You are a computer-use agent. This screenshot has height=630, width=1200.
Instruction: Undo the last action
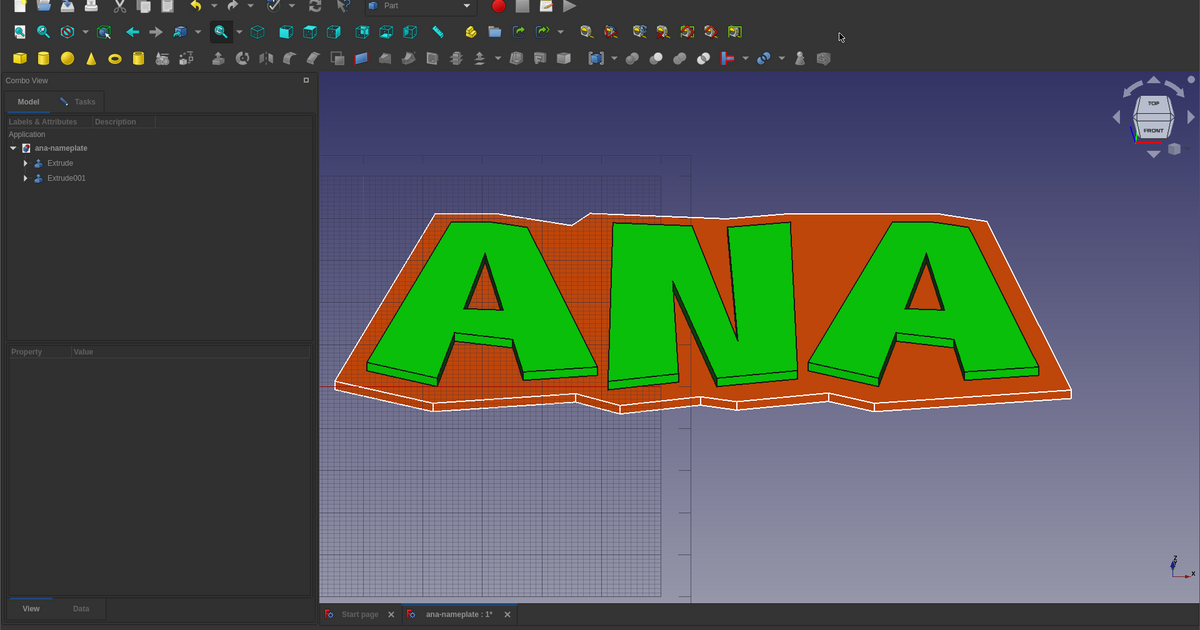[x=194, y=7]
